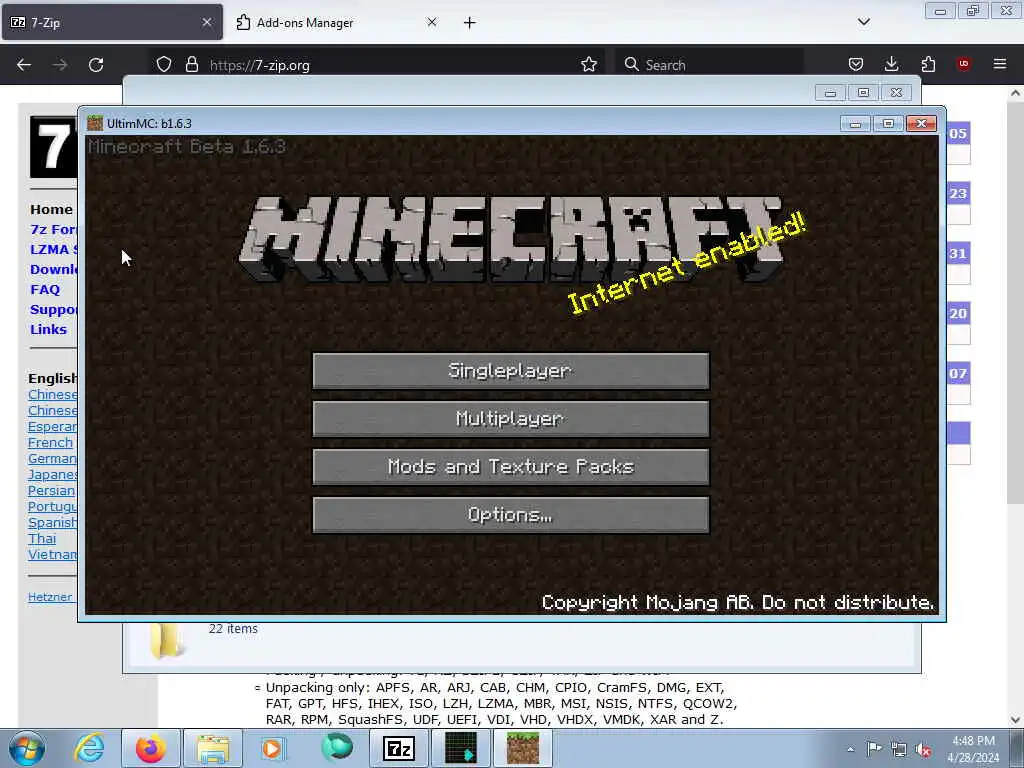
Task: Click the red uBlock extension icon
Action: (963, 64)
